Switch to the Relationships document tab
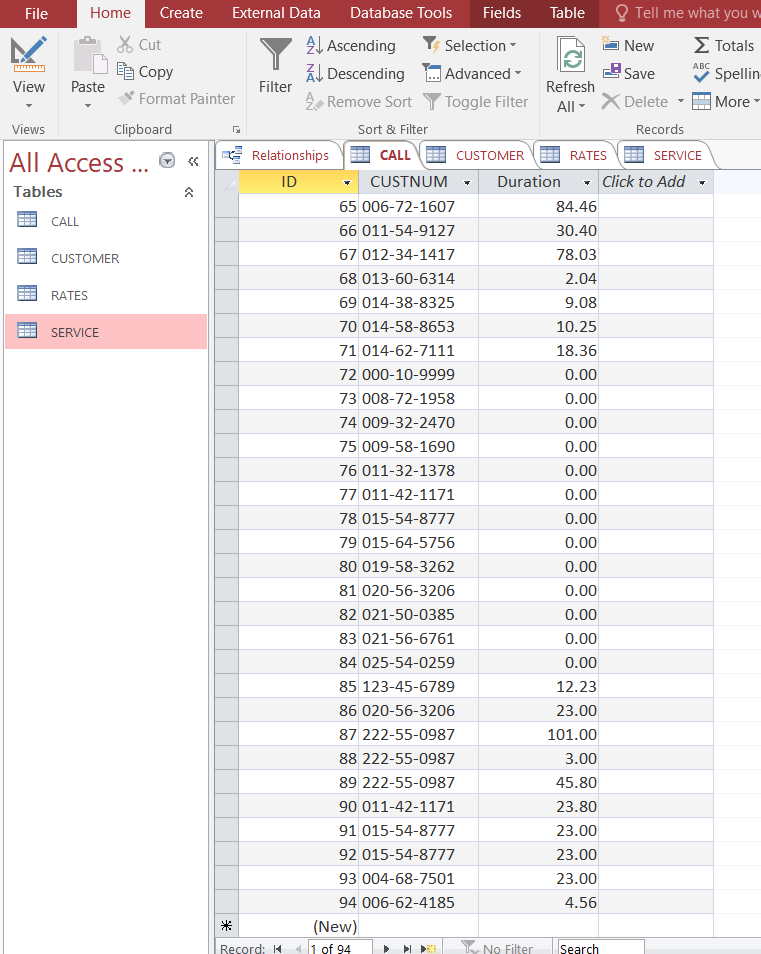 [278, 155]
